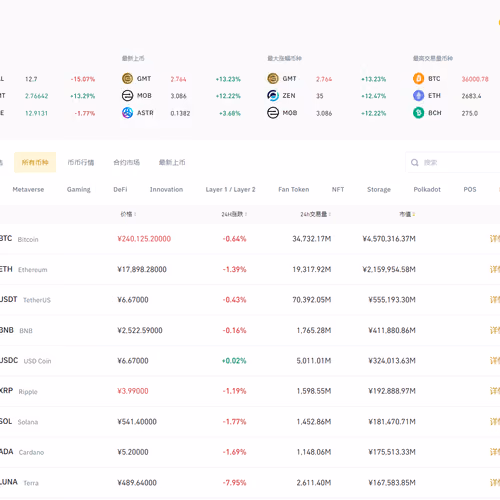This screenshot has width=500, height=500.
Task: Filter by Innovation category
Action: (166, 189)
